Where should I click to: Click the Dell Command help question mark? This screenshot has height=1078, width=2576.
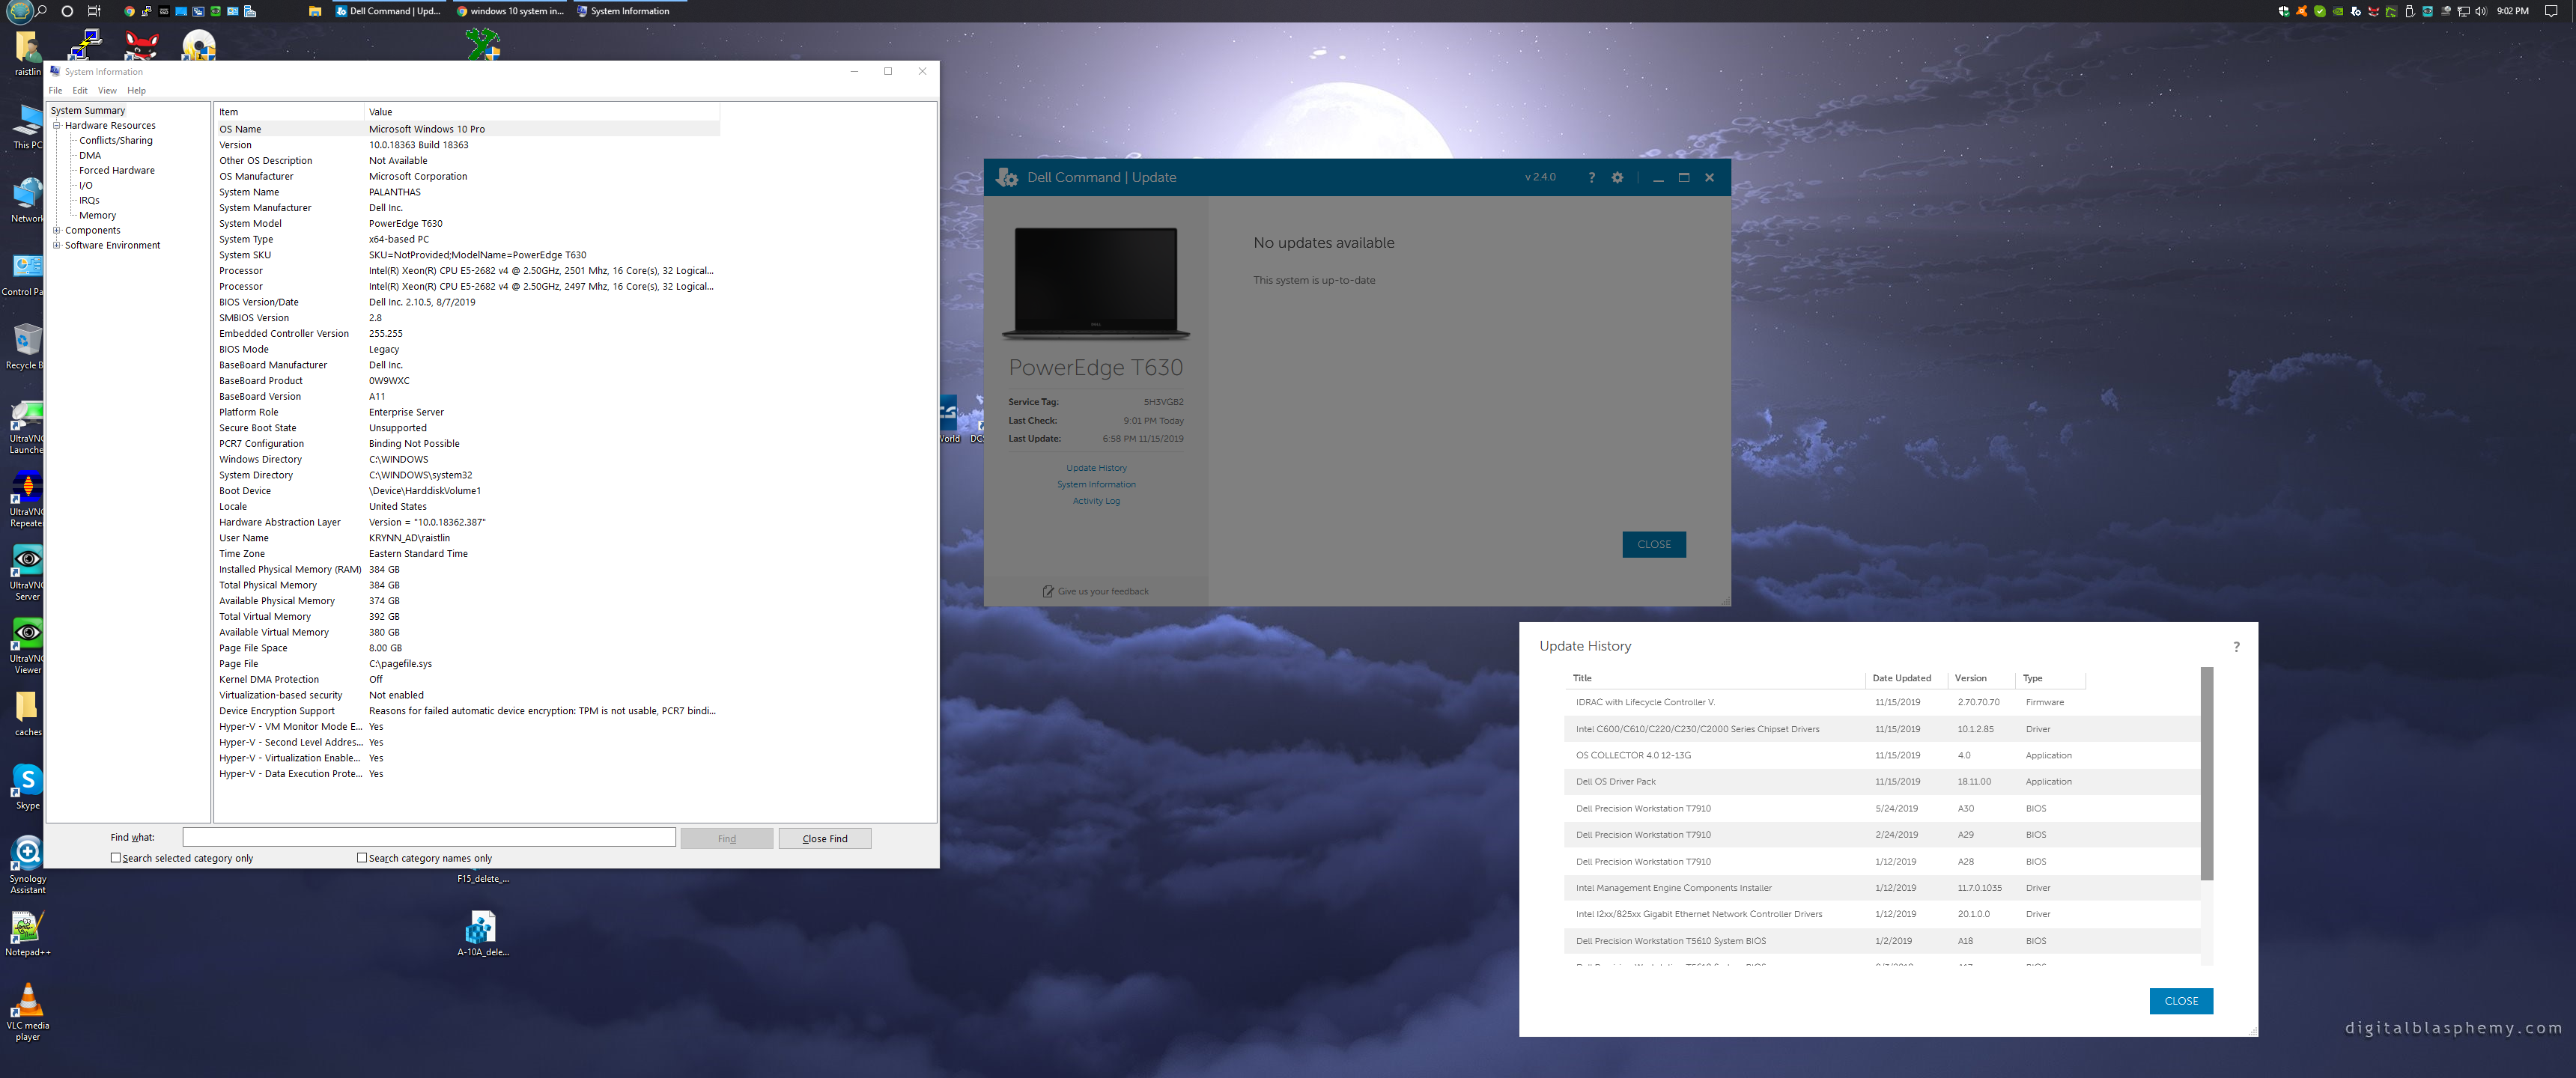tap(1591, 177)
